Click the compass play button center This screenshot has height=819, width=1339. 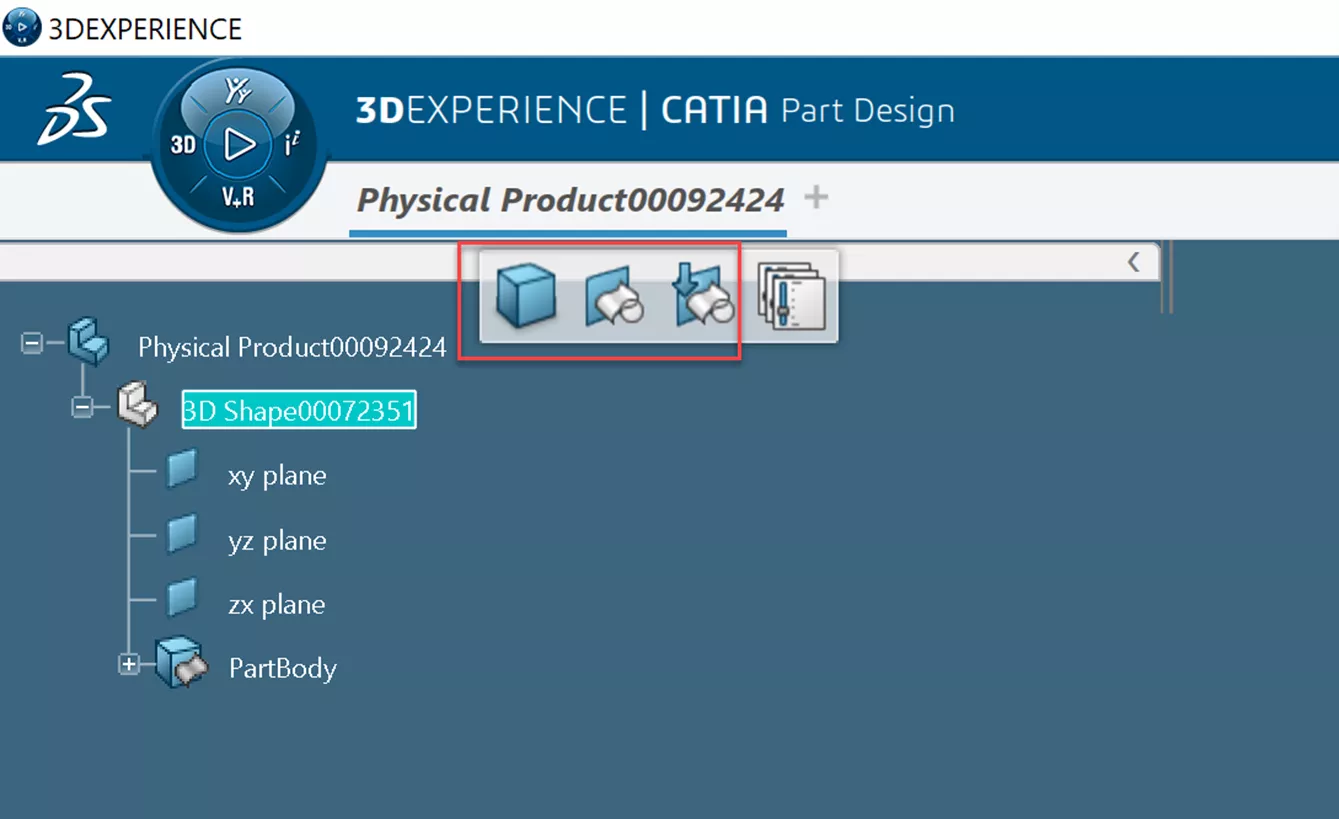[239, 145]
